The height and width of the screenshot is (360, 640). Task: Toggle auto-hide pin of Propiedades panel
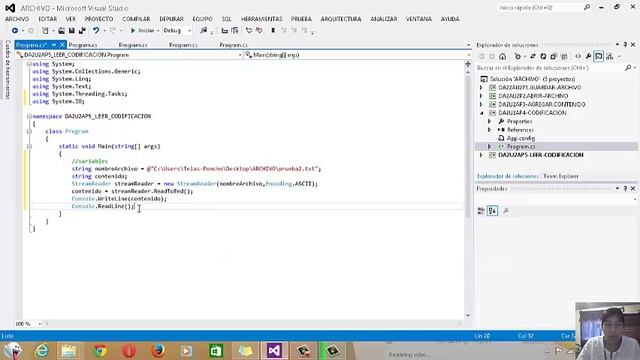pos(625,189)
